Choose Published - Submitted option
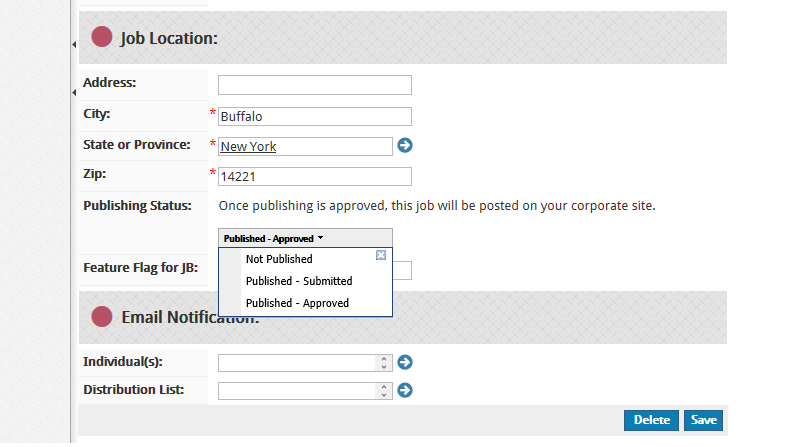This screenshot has width=797, height=447. click(299, 281)
